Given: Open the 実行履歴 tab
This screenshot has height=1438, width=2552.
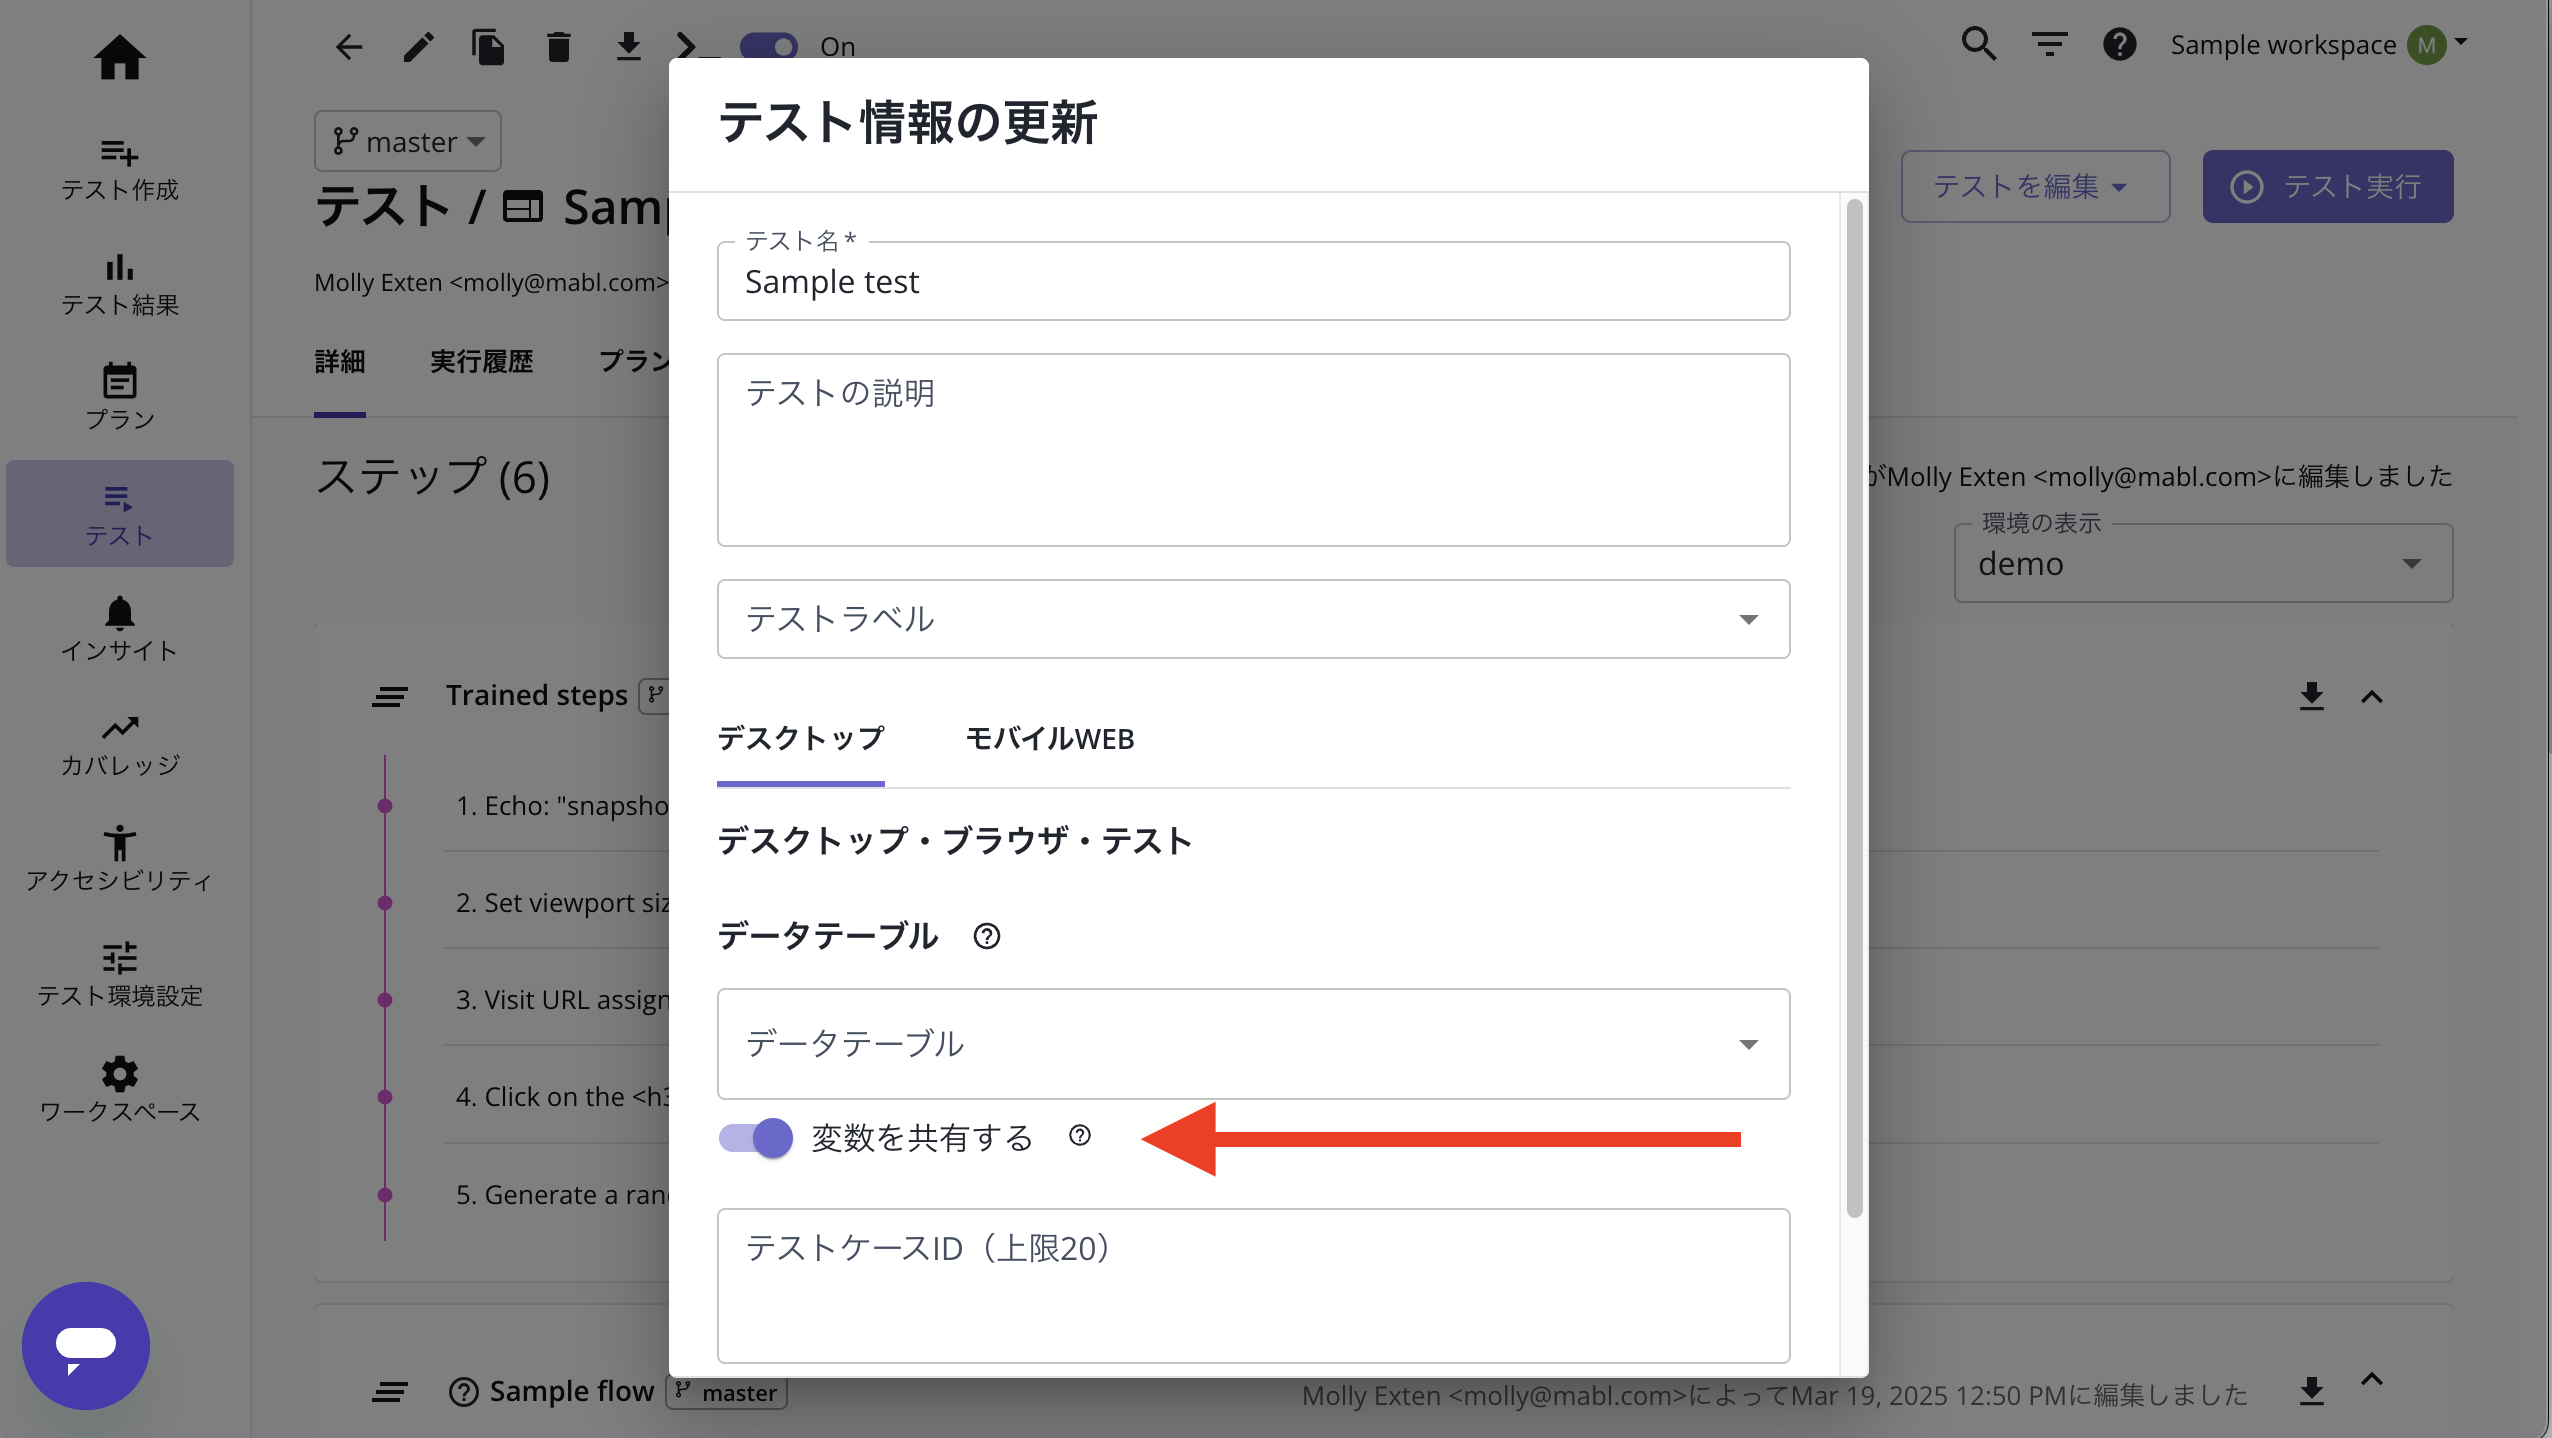Looking at the screenshot, I should tap(481, 362).
